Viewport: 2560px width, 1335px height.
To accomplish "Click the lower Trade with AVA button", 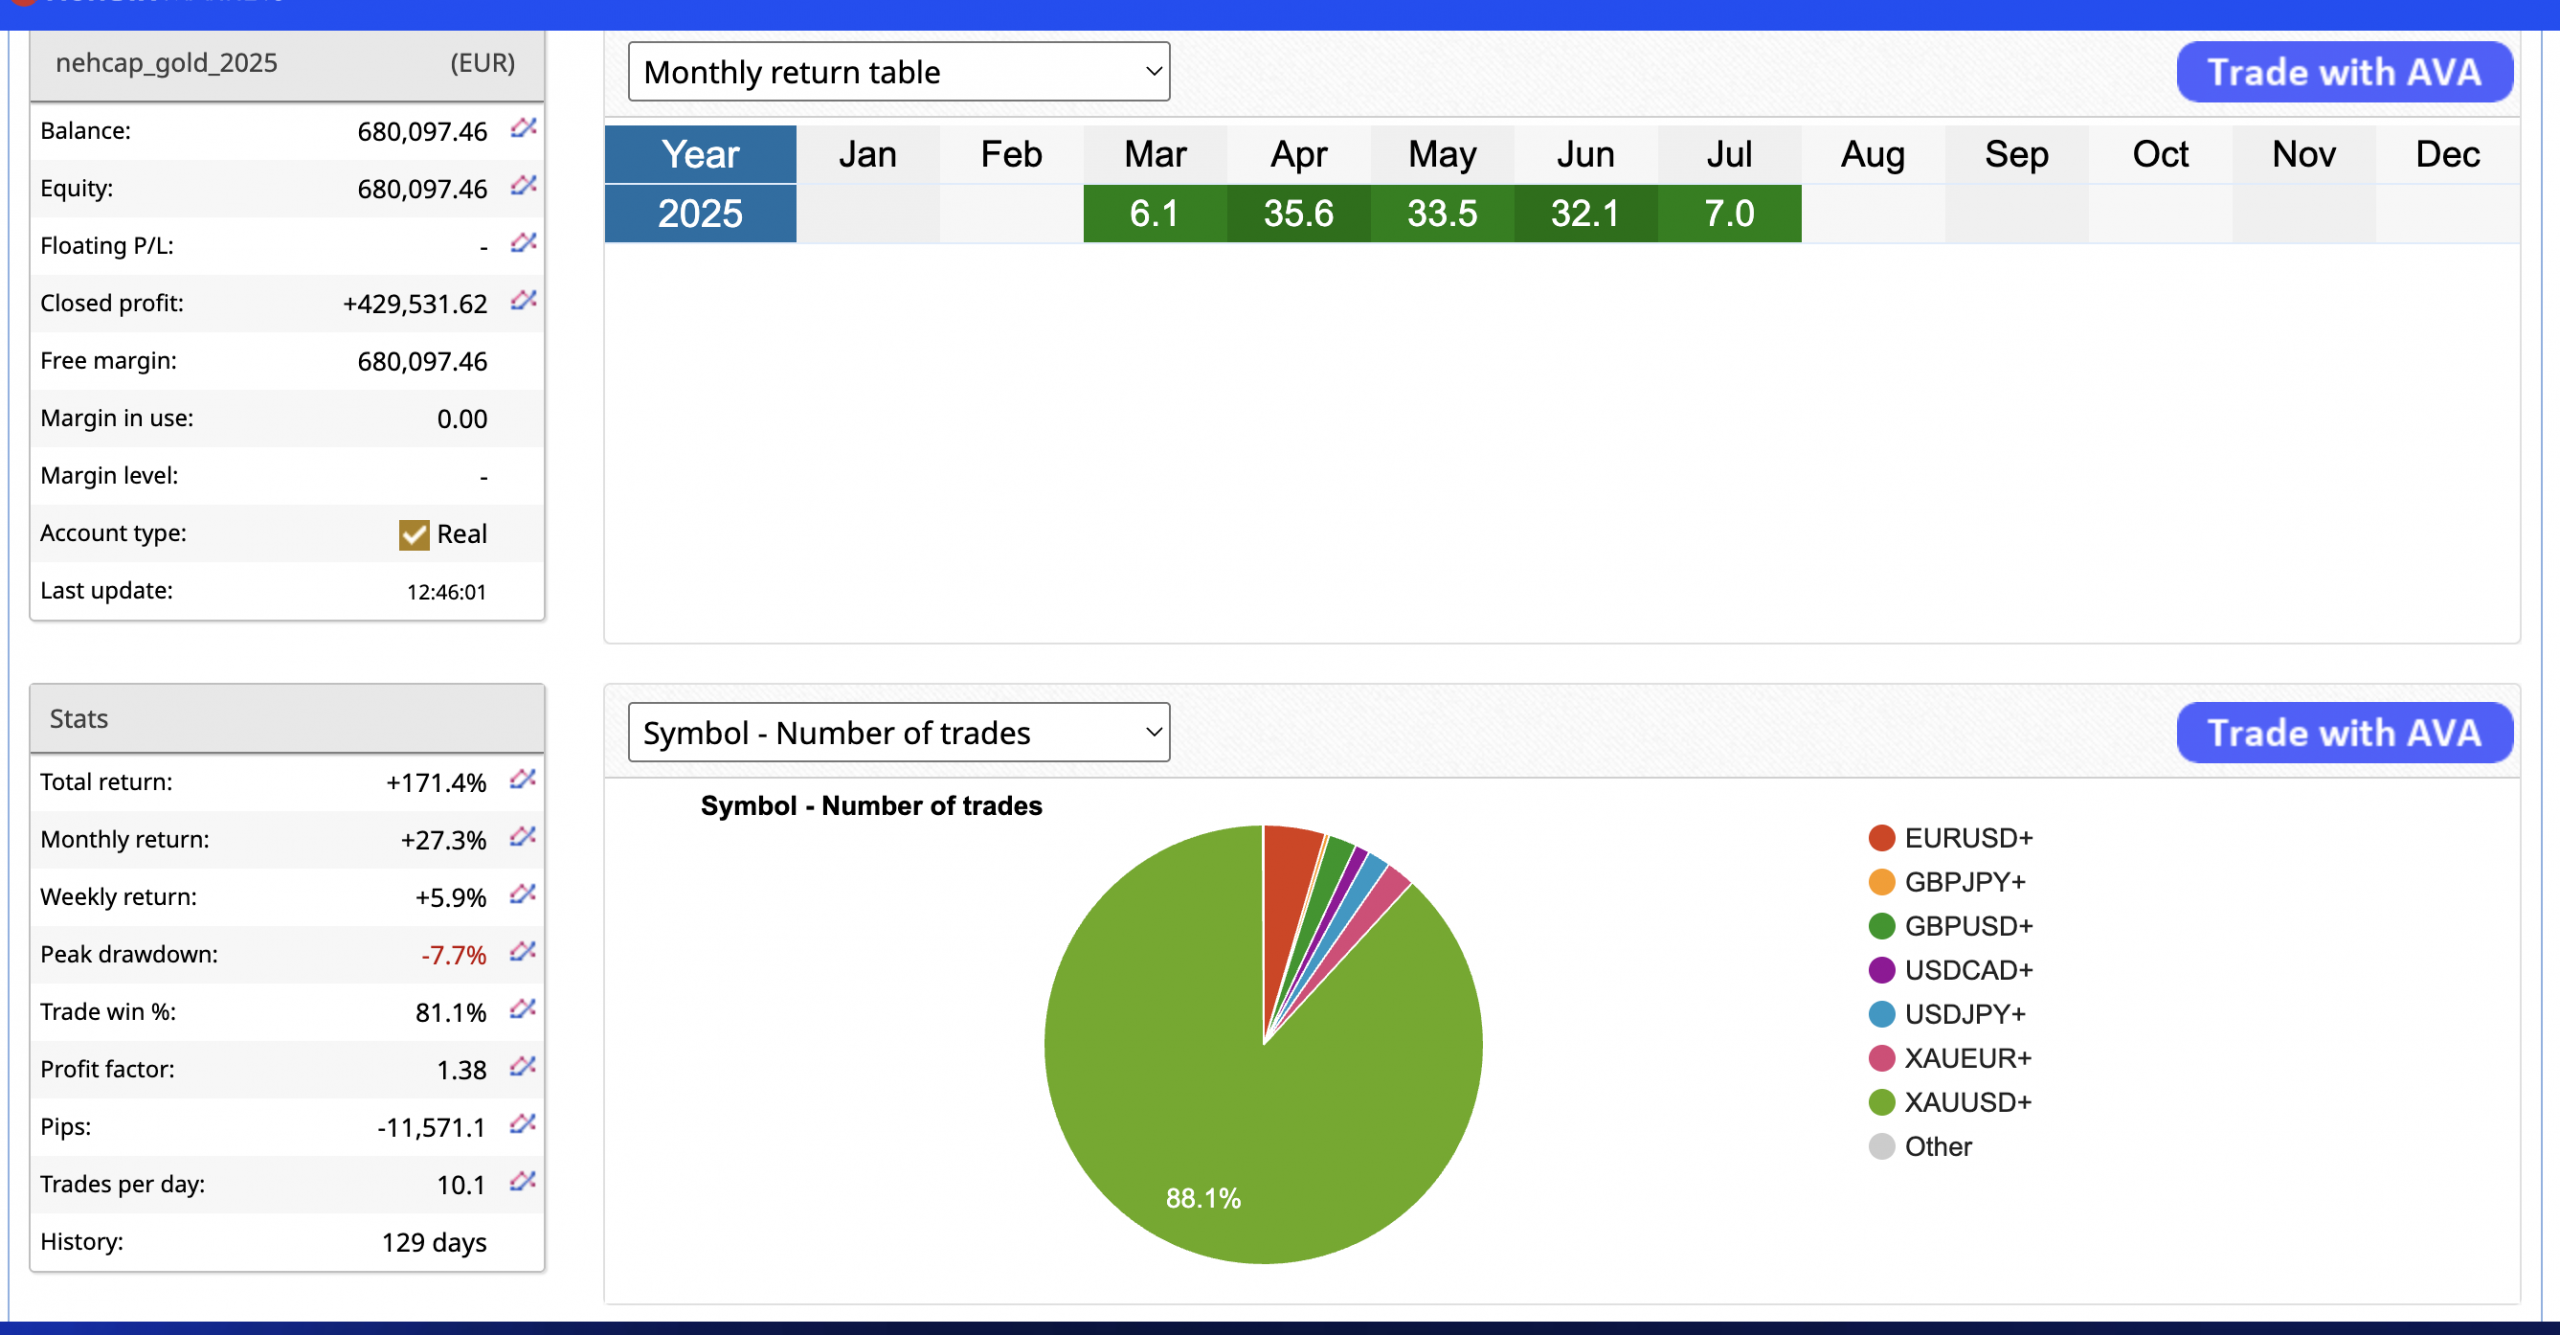I will click(2344, 733).
